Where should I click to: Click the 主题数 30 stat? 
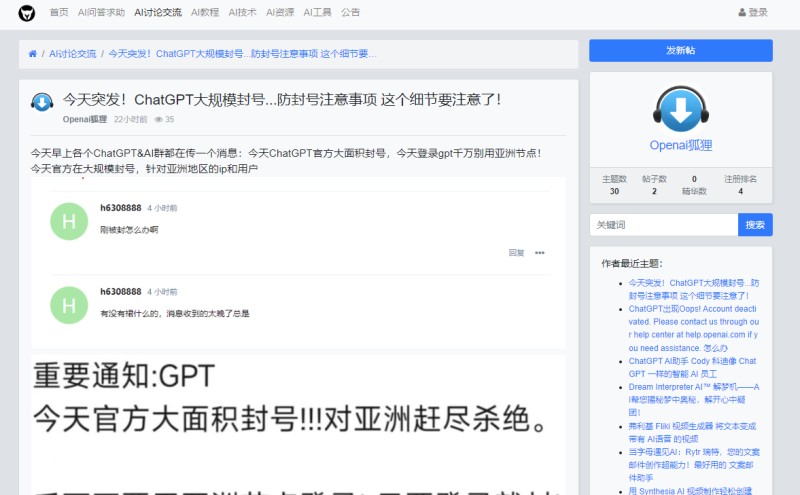[x=614, y=185]
